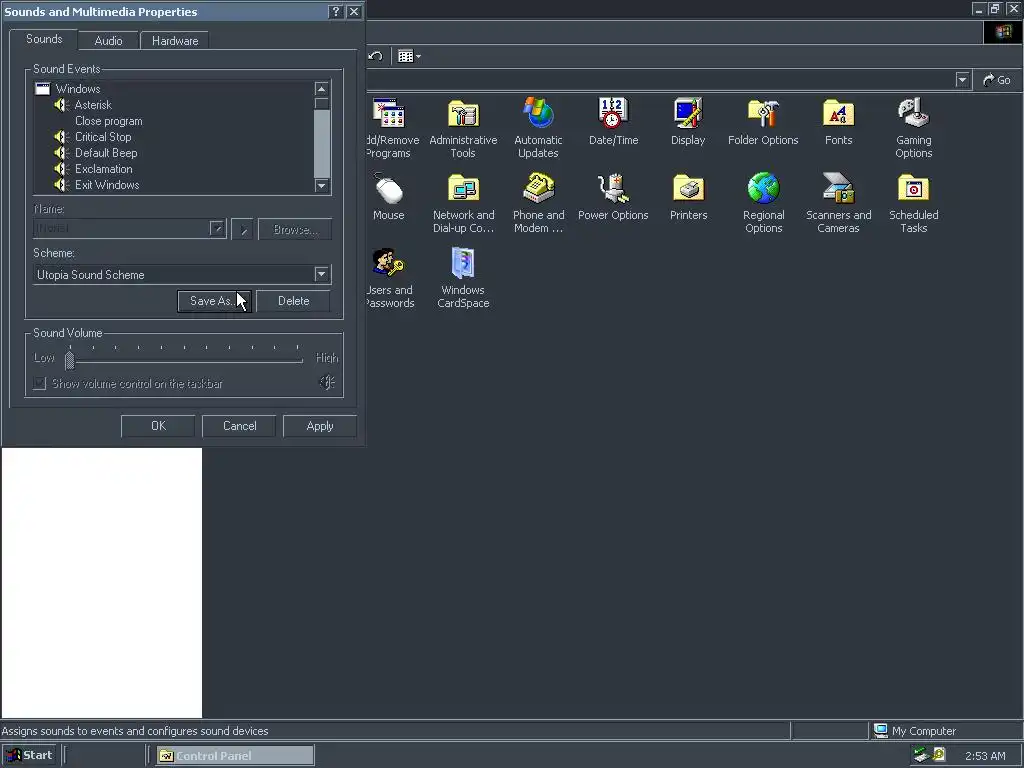Open the address bar dropdown arrow
Image resolution: width=1024 pixels, height=768 pixels.
coord(962,80)
